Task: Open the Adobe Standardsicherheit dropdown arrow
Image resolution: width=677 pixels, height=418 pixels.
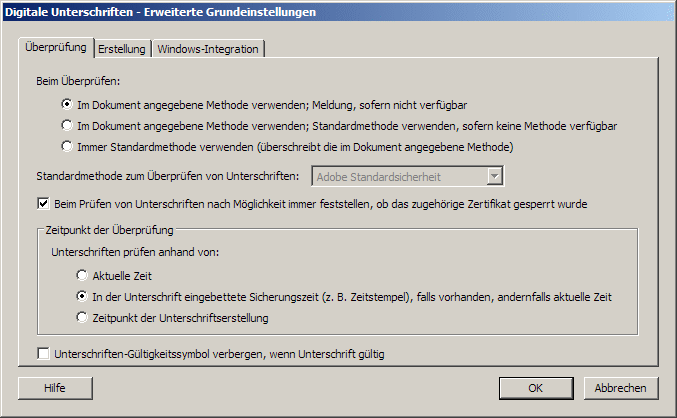Action: [x=495, y=176]
